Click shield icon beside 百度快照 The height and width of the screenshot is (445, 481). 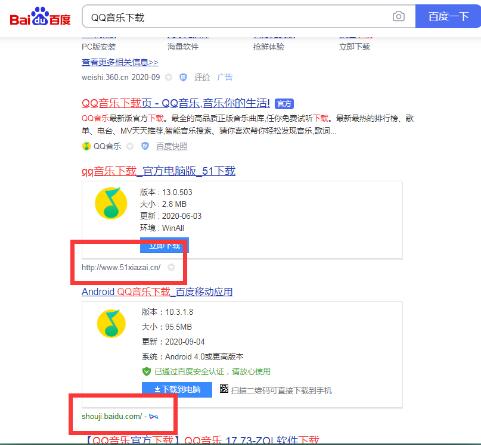pyautogui.click(x=145, y=146)
